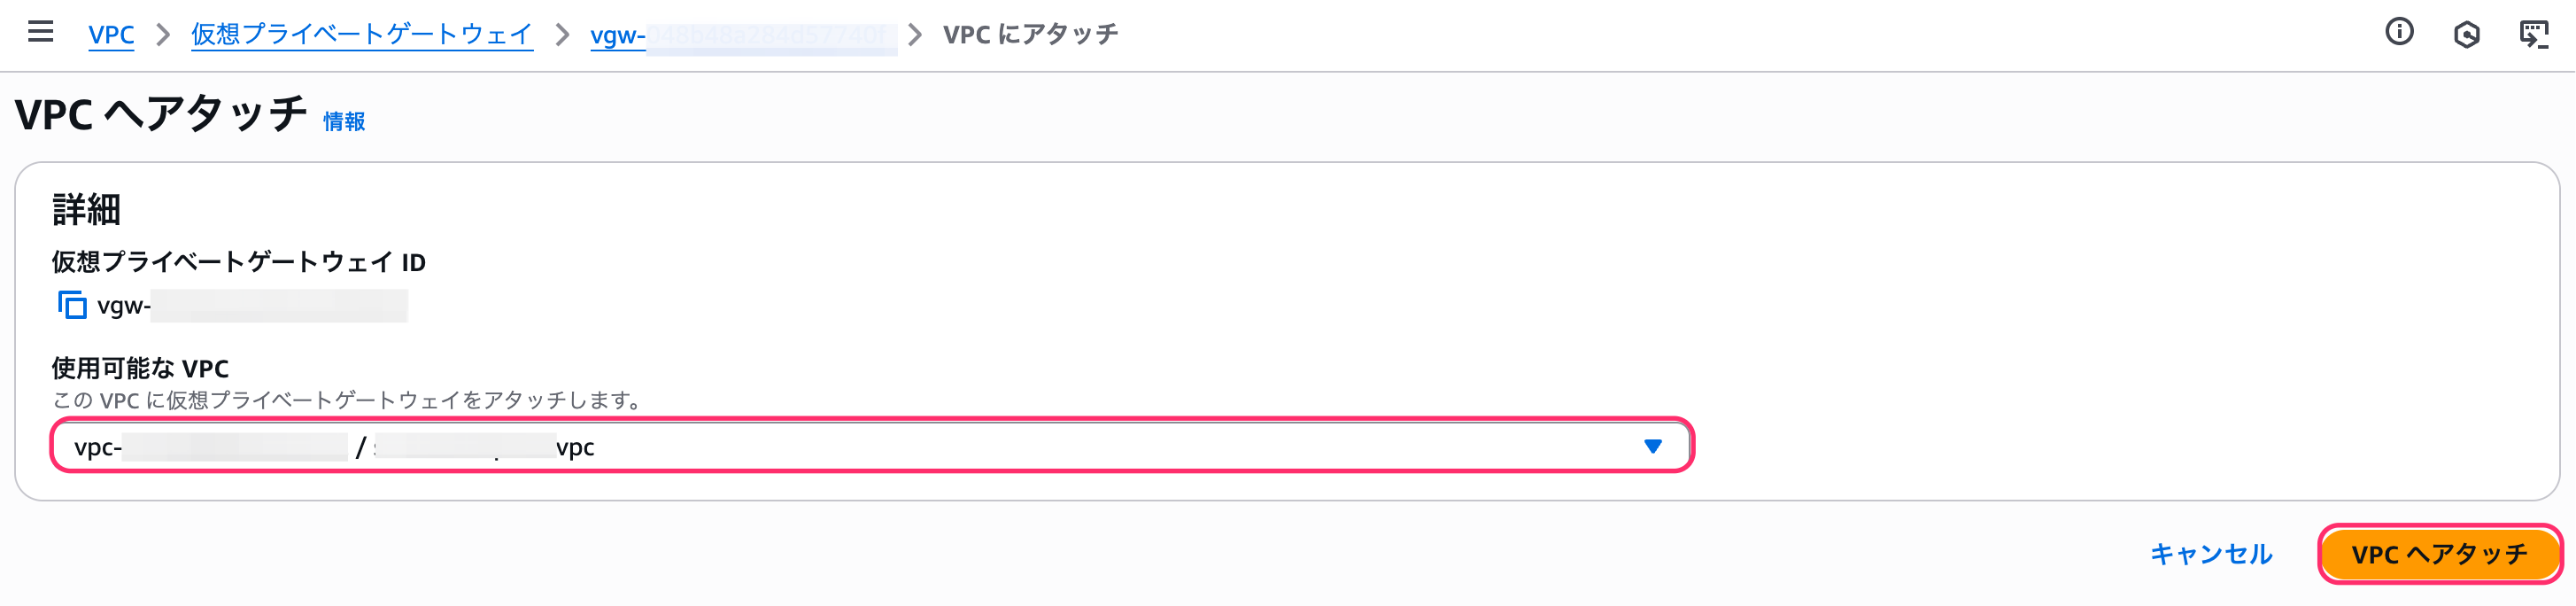Click the 詳細 section heading

pyautogui.click(x=86, y=210)
